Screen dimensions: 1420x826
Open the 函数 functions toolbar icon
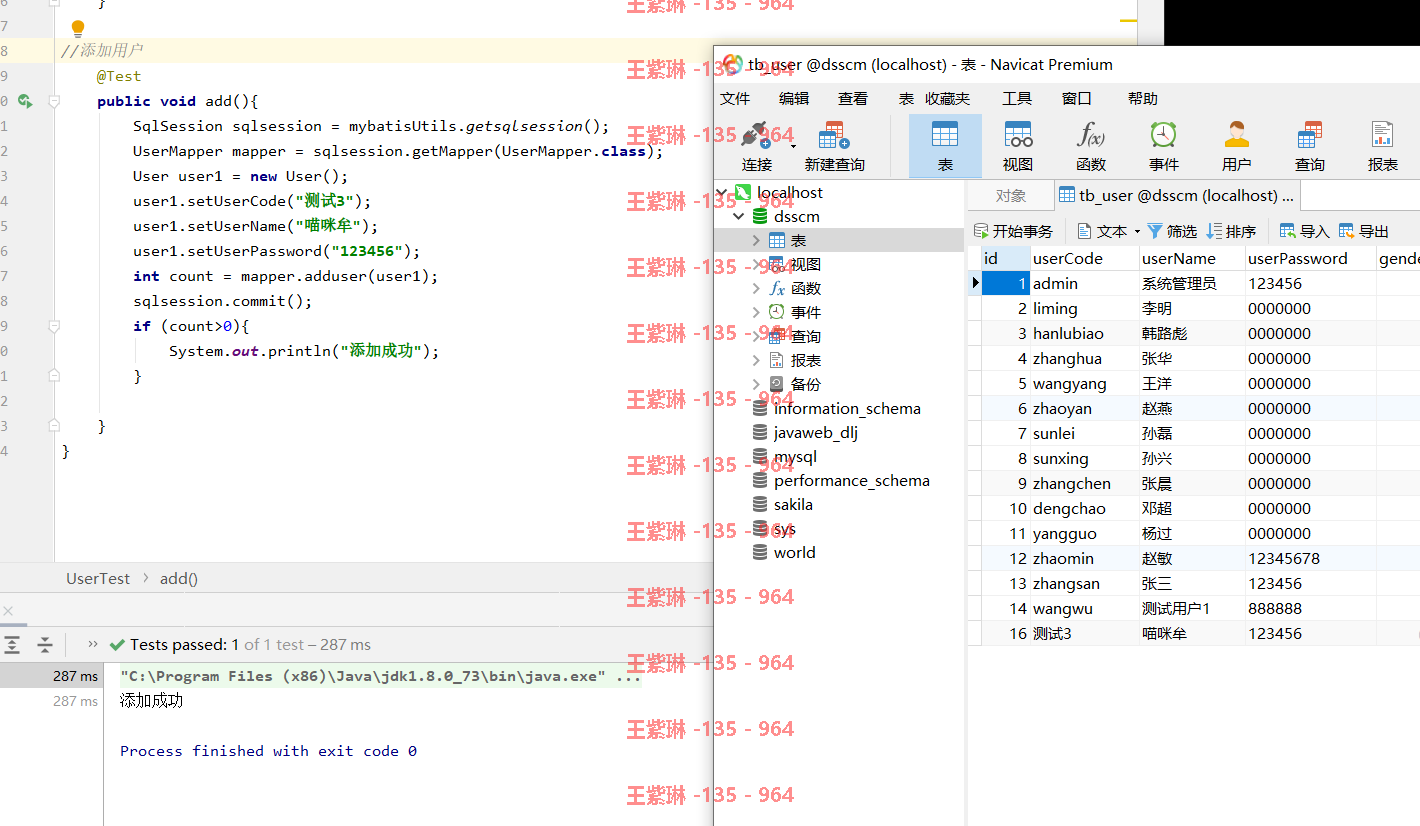click(1091, 135)
